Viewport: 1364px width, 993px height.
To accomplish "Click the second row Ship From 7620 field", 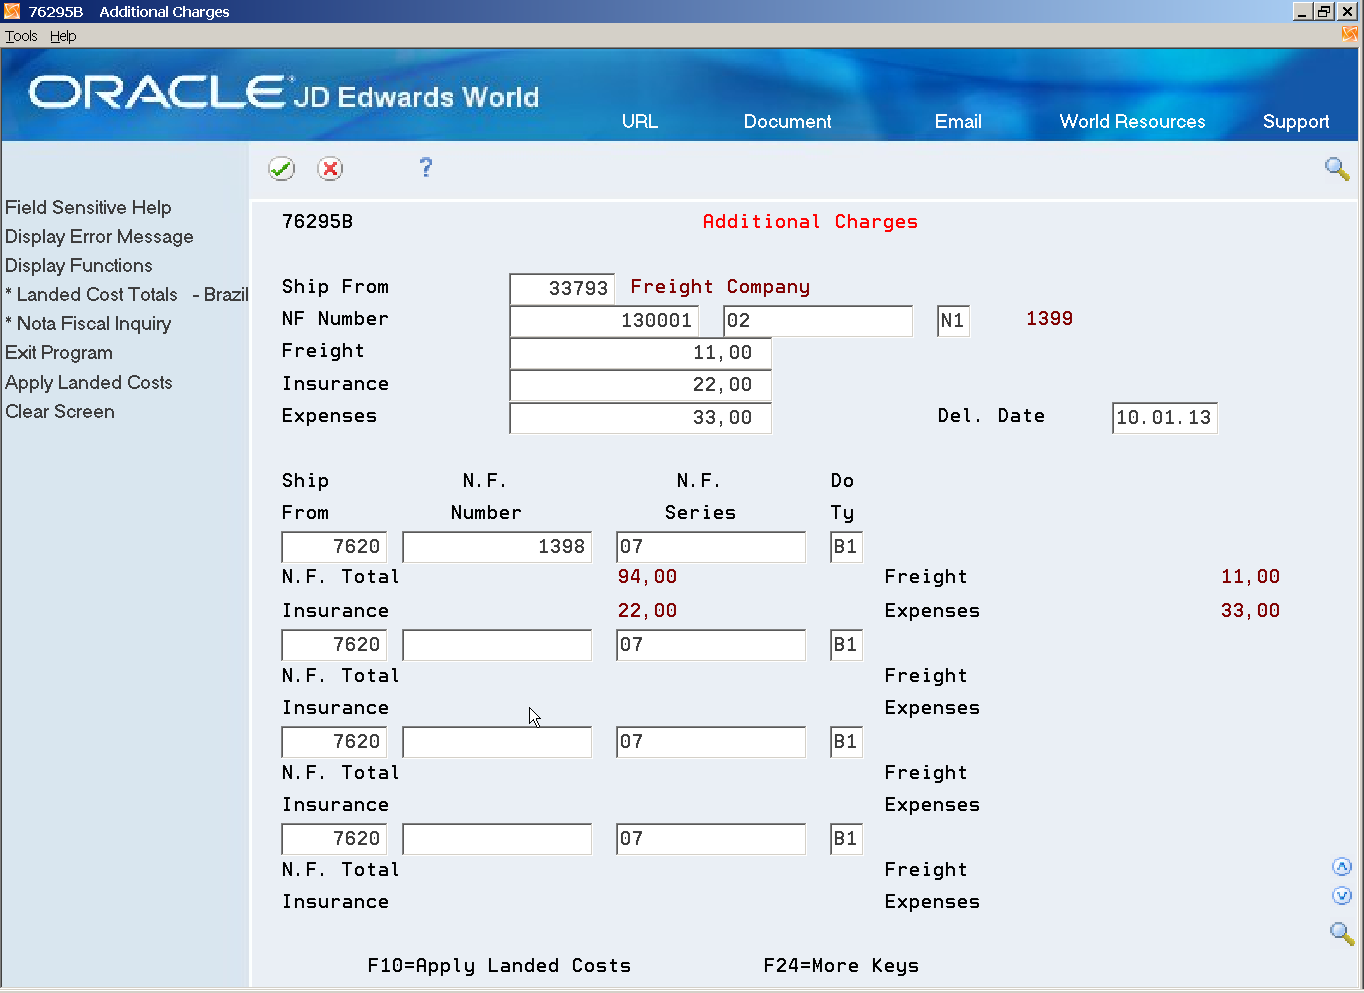I will (x=334, y=644).
